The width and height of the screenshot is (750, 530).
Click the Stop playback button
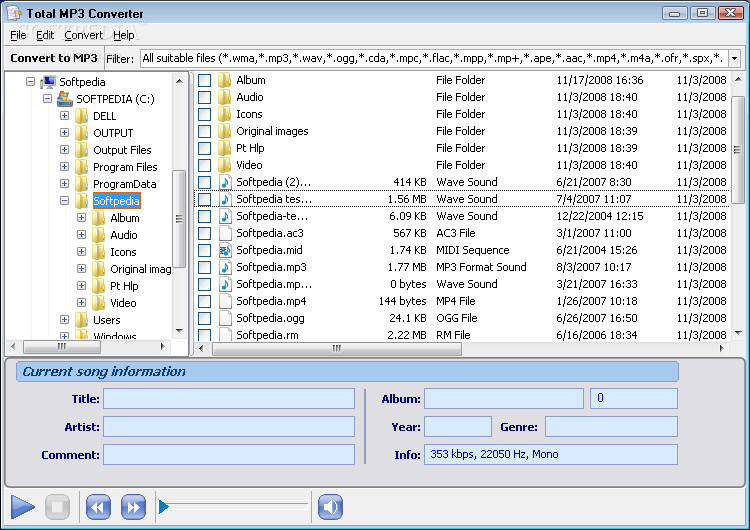57,507
